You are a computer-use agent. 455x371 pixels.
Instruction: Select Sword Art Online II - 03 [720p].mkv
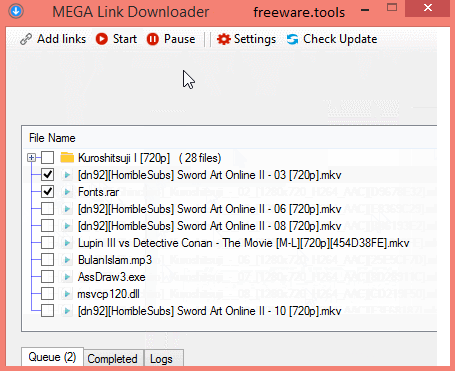coord(210,175)
